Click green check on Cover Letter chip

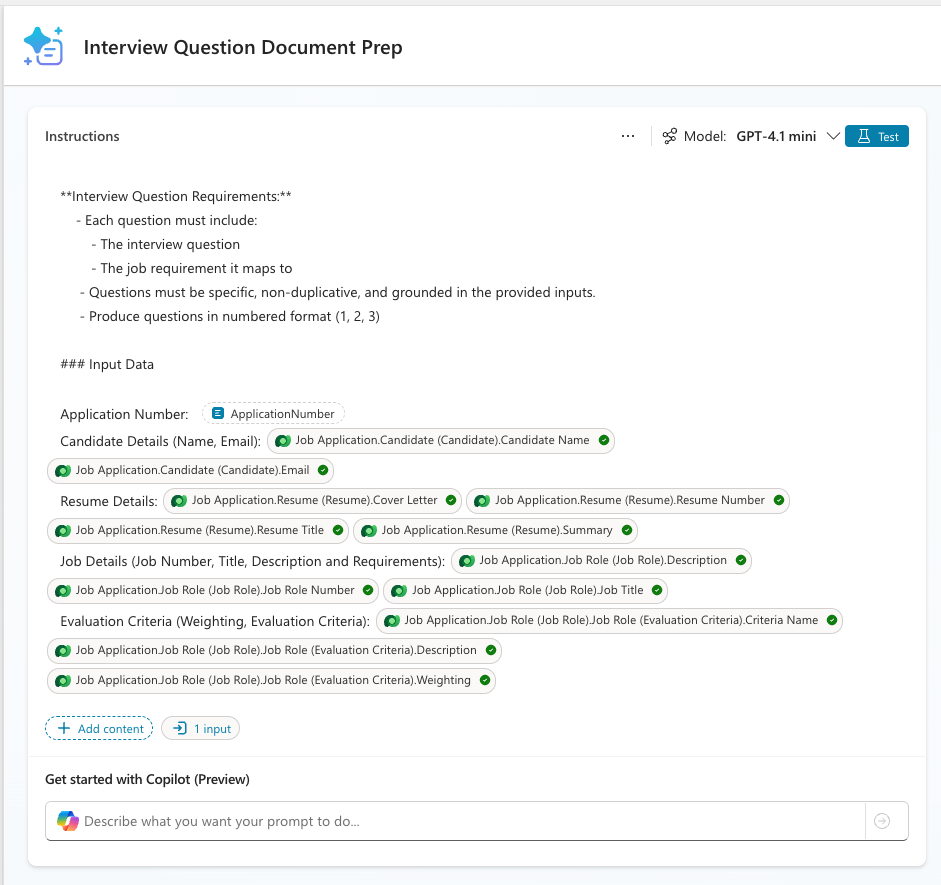tap(451, 500)
